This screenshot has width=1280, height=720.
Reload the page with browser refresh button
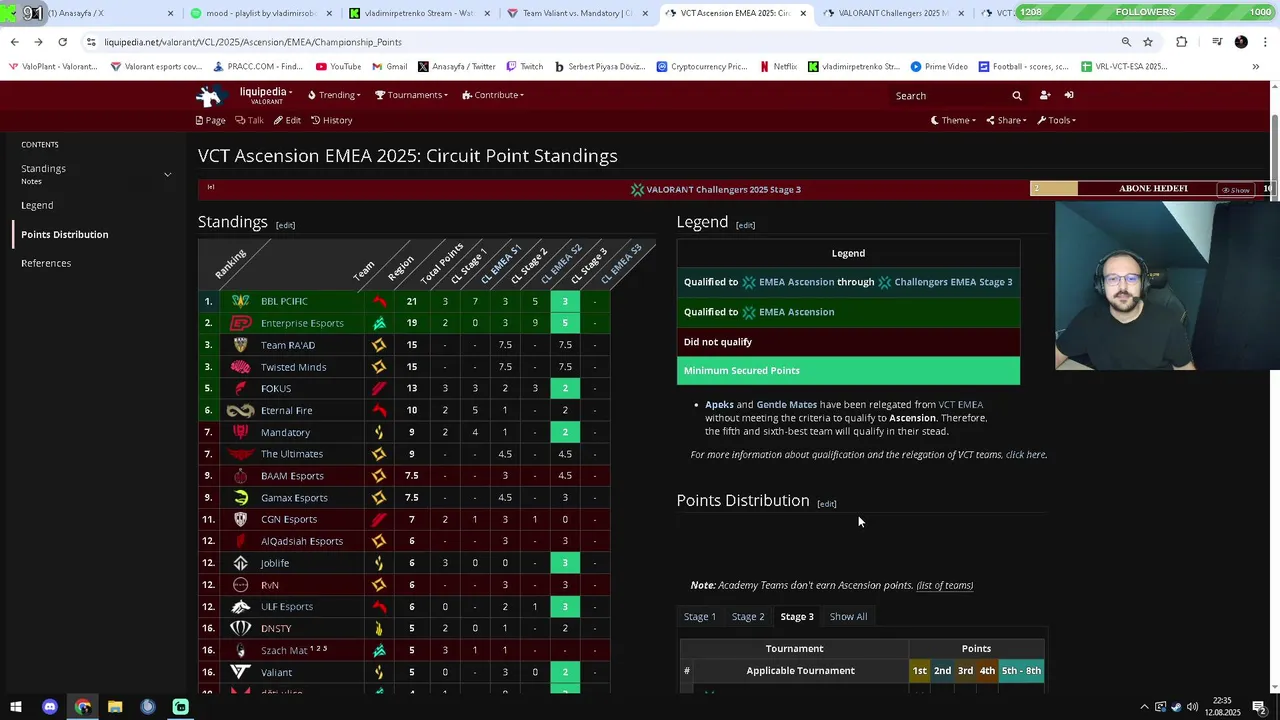[62, 42]
